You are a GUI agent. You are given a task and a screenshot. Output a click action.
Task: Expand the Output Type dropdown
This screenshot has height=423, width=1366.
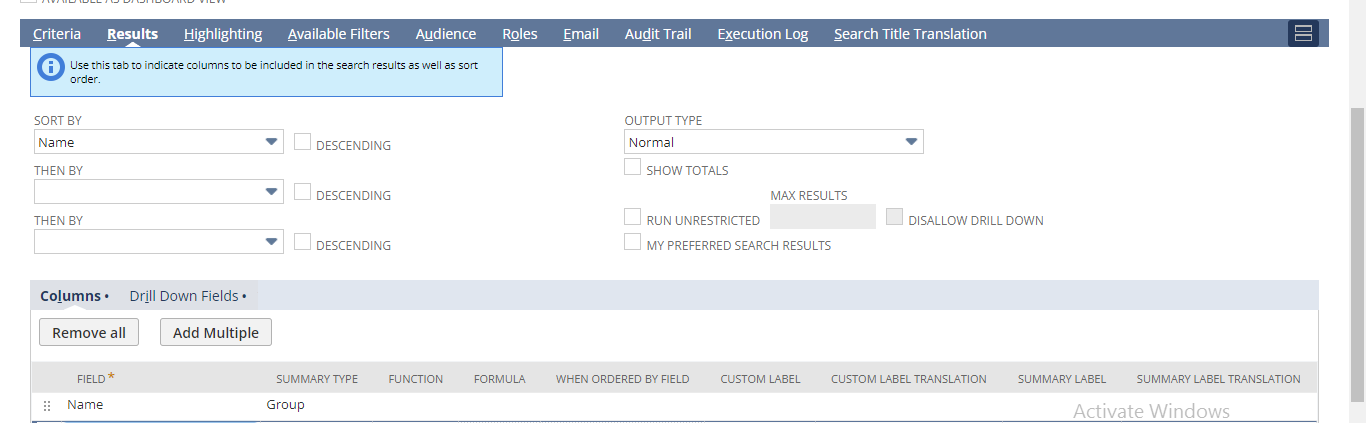coord(773,142)
